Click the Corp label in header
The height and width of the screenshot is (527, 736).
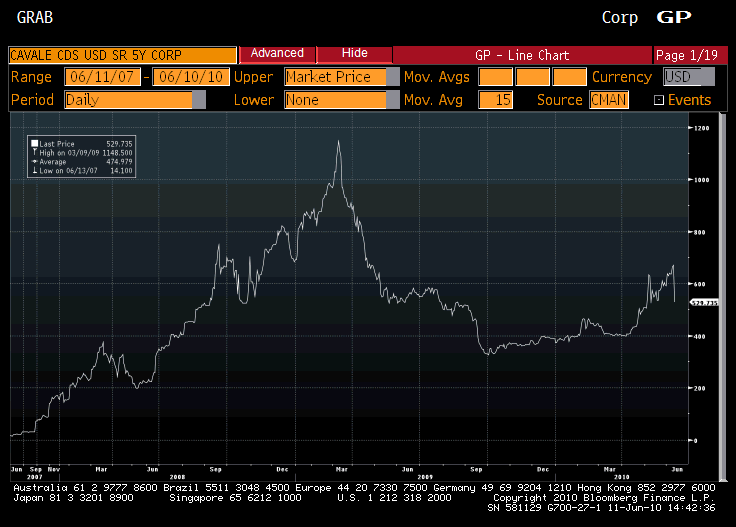[620, 18]
